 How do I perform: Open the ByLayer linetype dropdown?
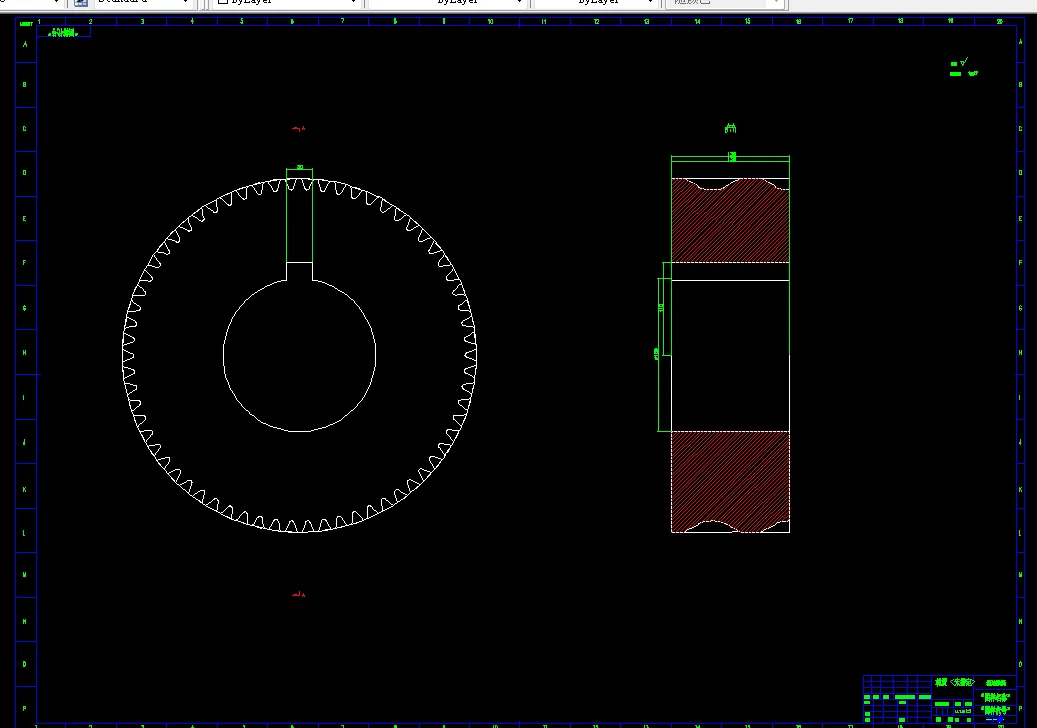[447, 2]
